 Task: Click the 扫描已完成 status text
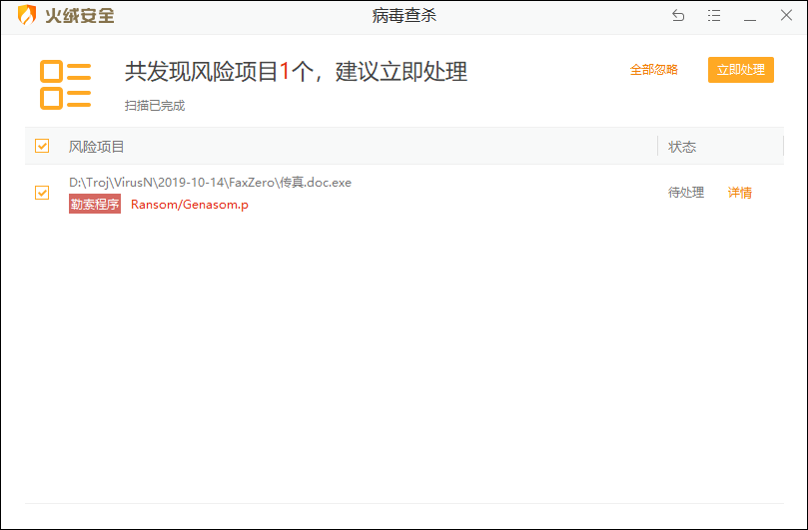(155, 106)
